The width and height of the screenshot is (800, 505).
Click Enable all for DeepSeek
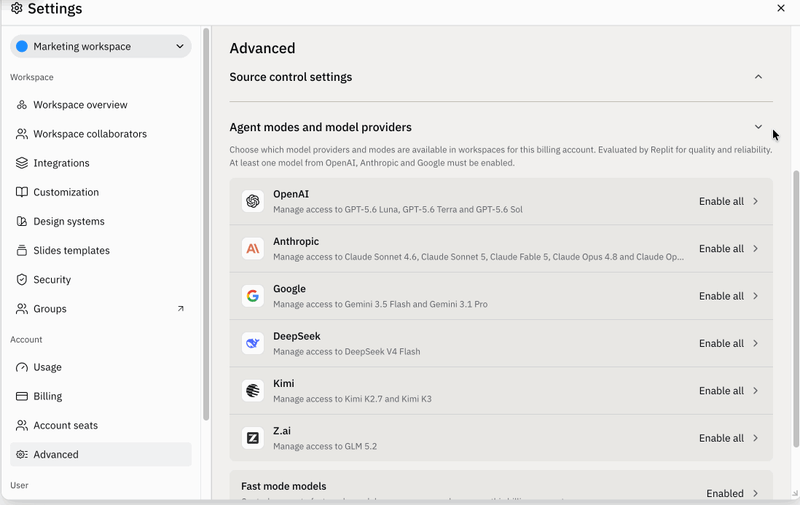coord(721,343)
